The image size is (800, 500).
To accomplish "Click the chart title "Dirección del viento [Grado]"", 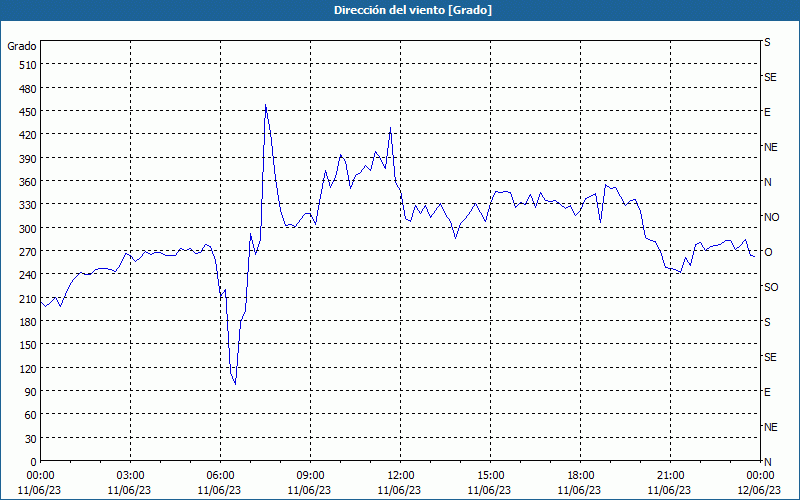I will pyautogui.click(x=413, y=10).
